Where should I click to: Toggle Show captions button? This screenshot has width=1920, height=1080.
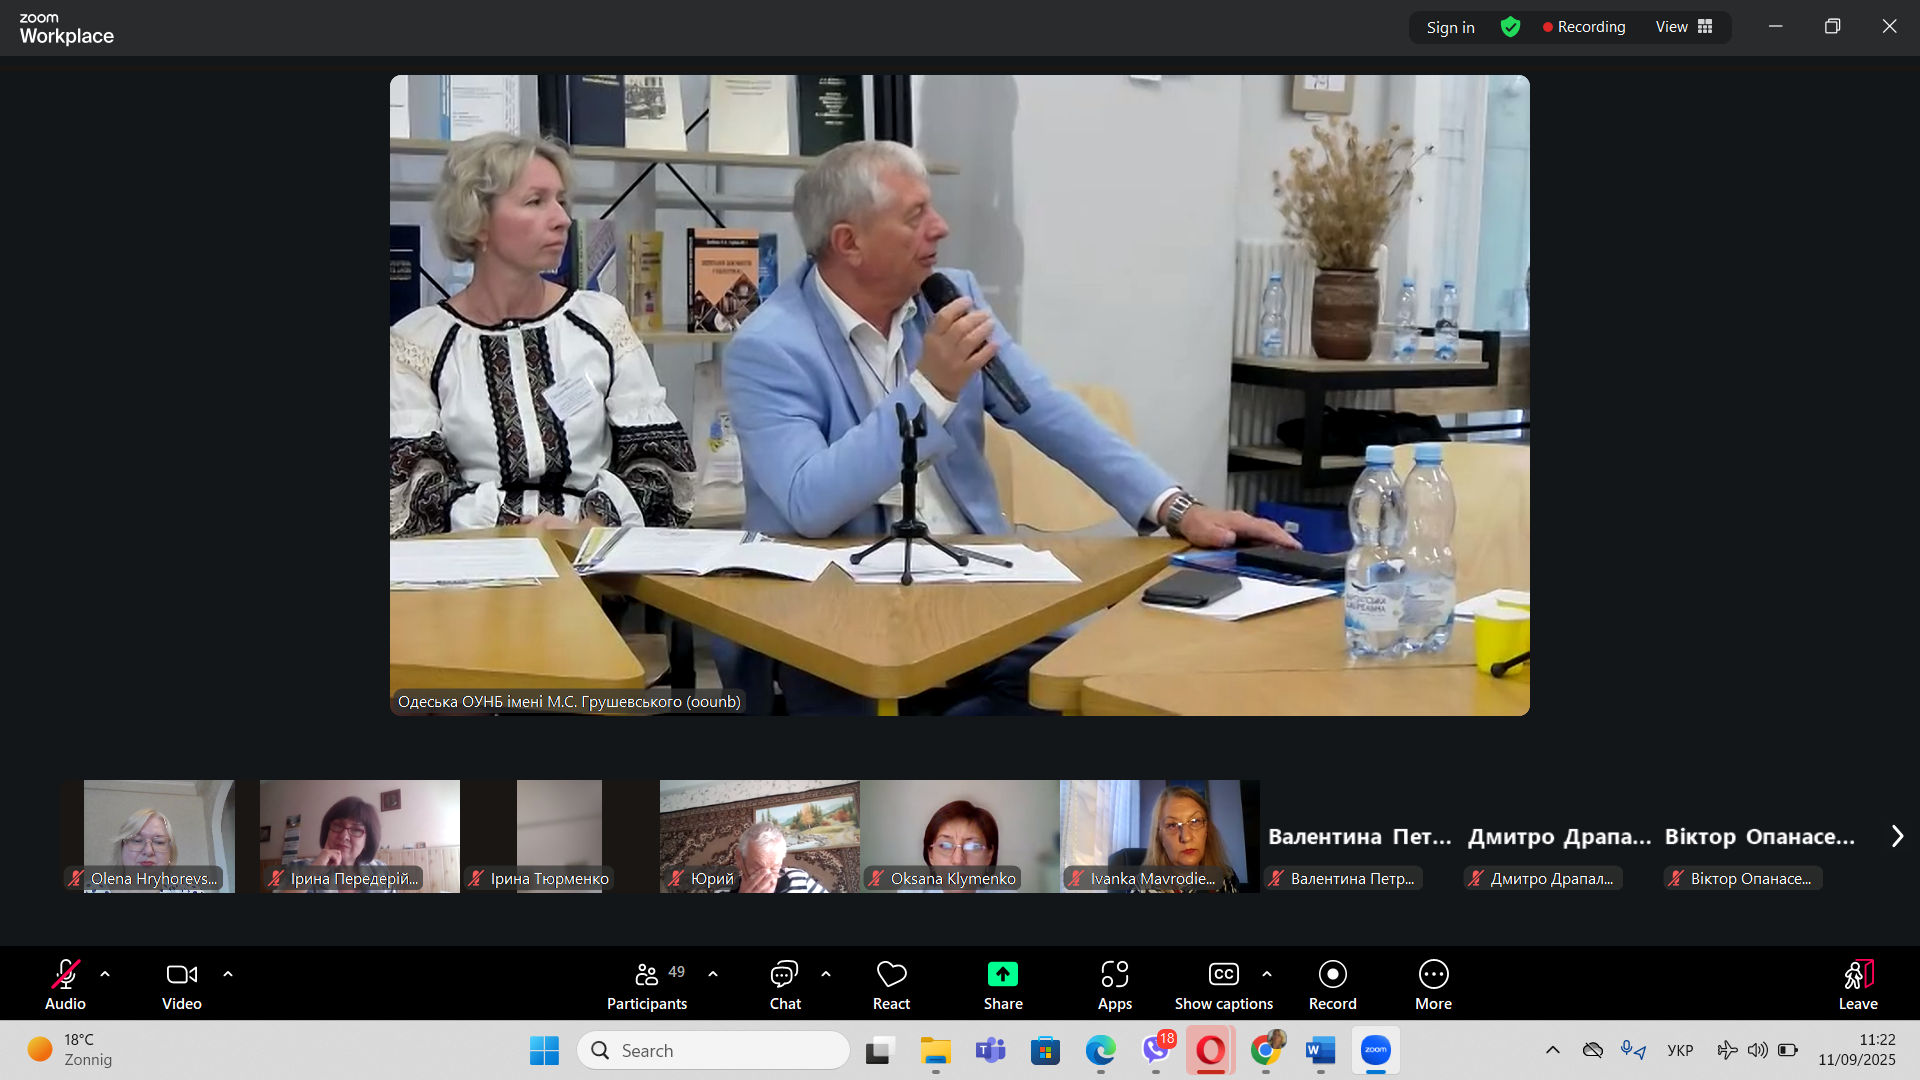(x=1223, y=974)
